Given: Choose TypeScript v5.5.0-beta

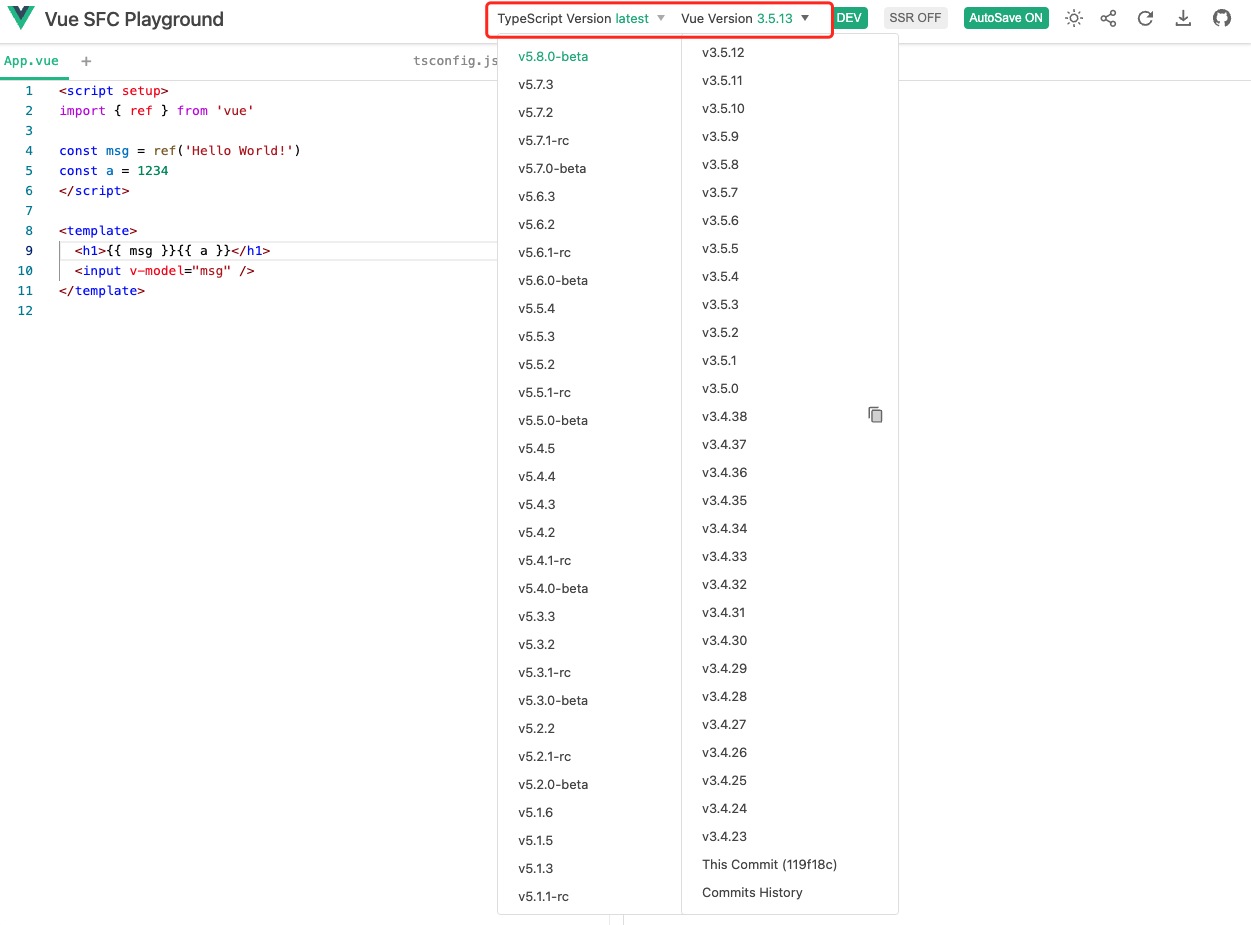Looking at the screenshot, I should (x=553, y=421).
